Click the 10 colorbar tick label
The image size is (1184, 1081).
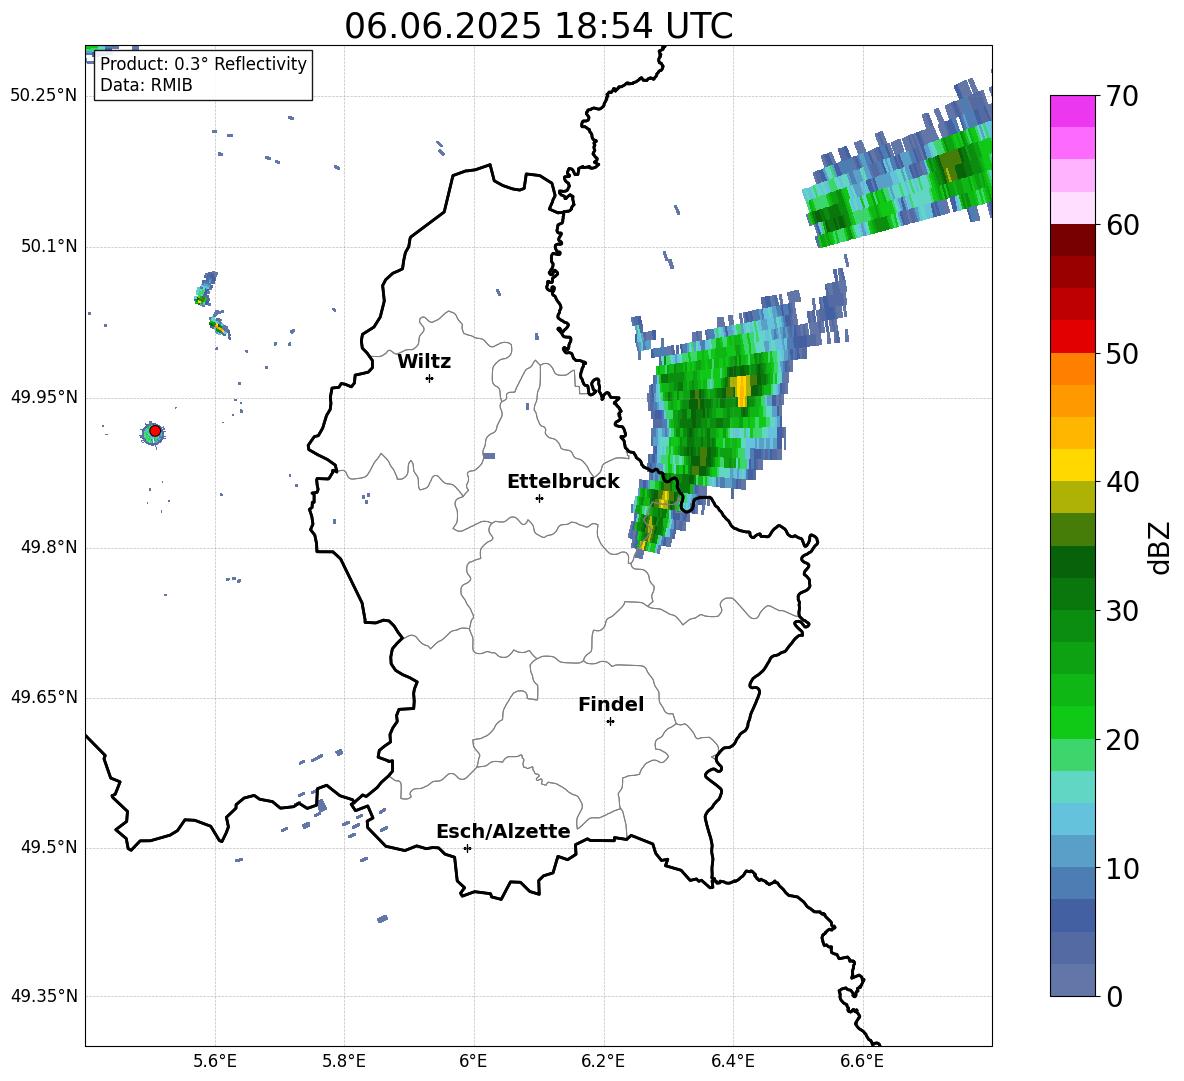coord(1122,869)
